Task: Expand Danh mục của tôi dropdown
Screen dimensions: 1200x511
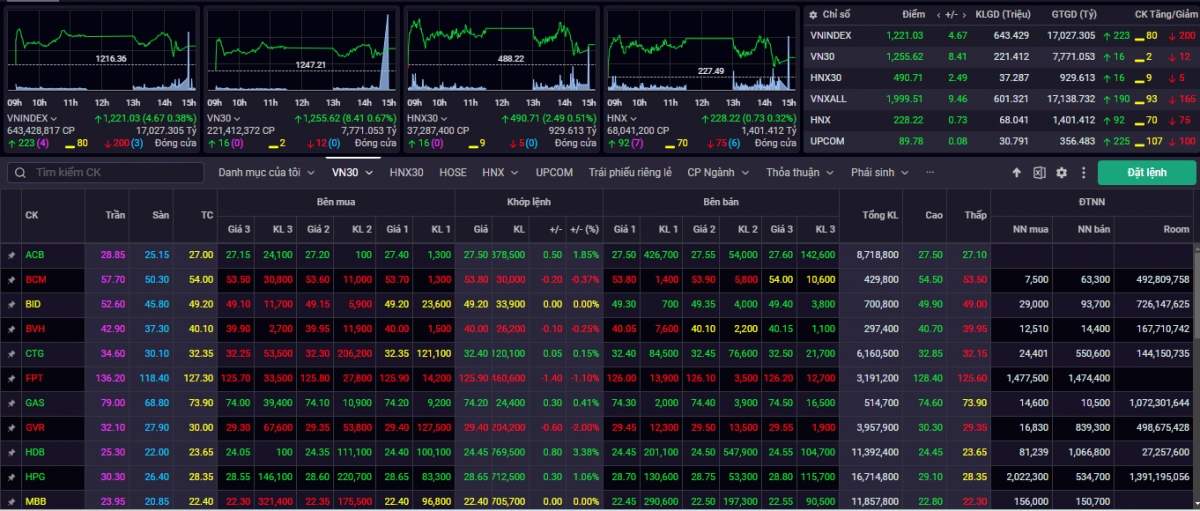Action: [x=267, y=172]
